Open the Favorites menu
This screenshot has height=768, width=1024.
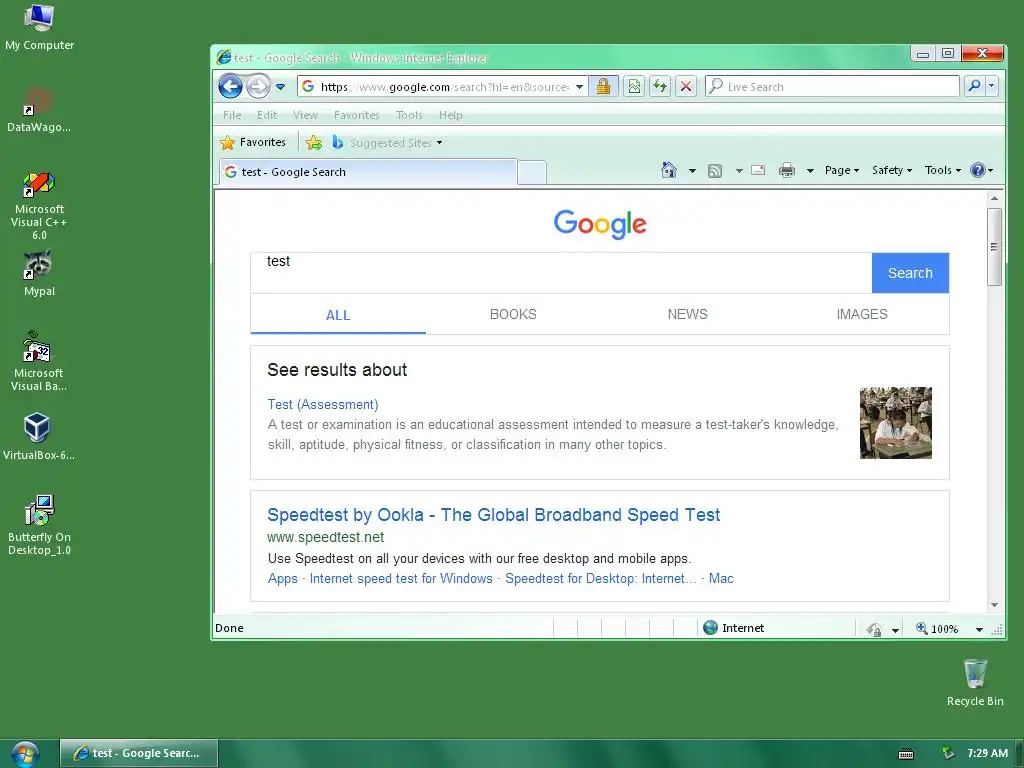[356, 115]
